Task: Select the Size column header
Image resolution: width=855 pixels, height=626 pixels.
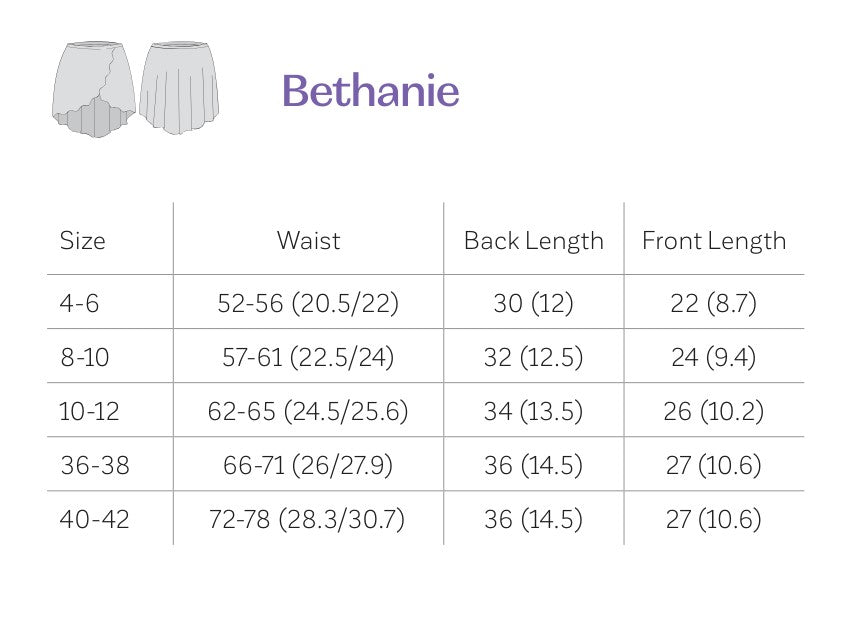Action: pos(82,241)
